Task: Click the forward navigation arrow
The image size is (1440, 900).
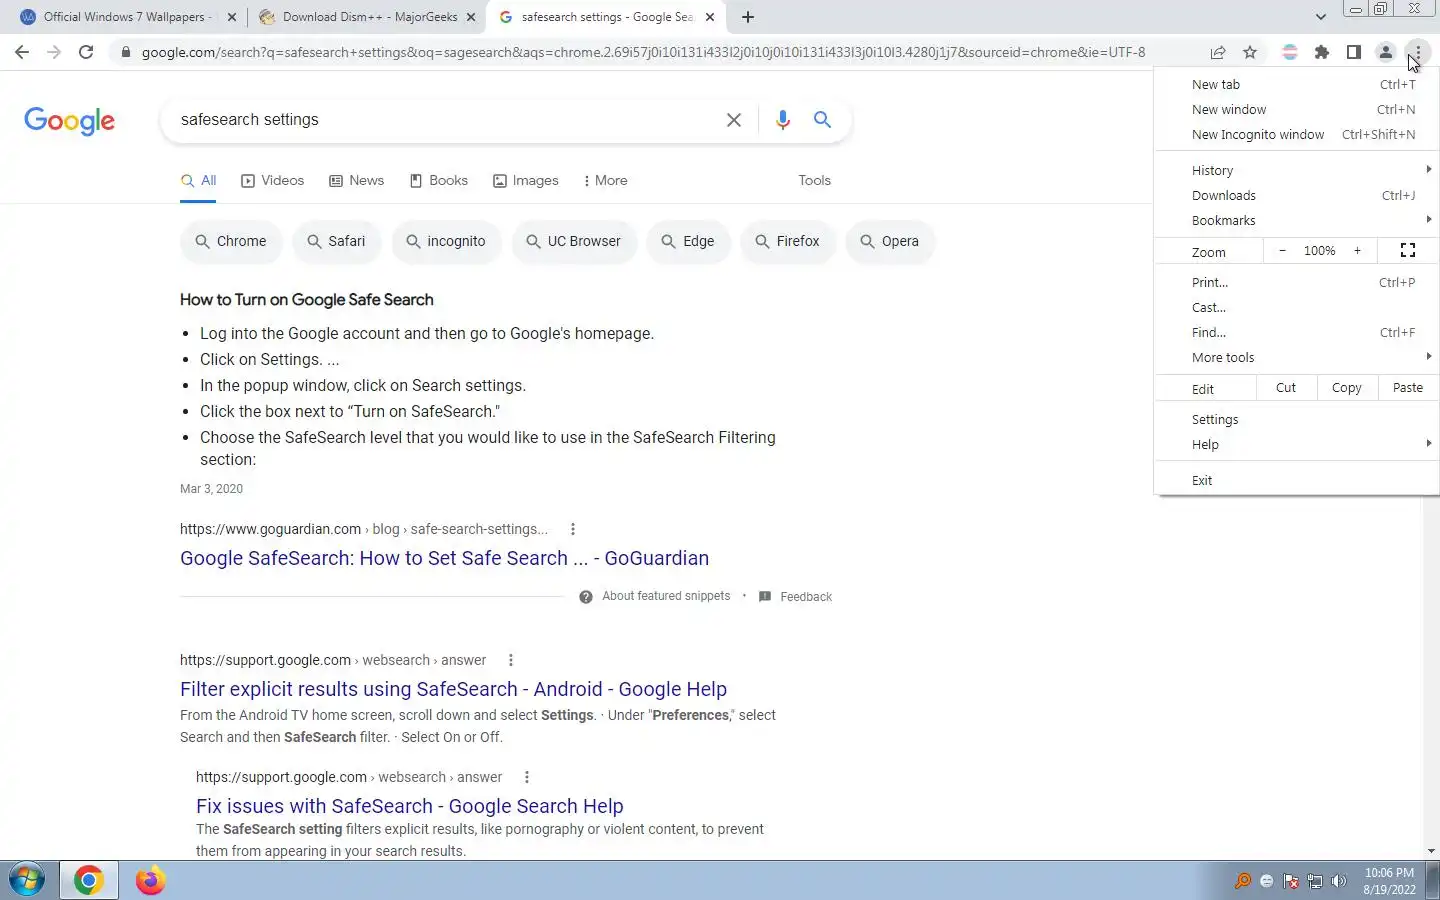Action: click(x=54, y=52)
